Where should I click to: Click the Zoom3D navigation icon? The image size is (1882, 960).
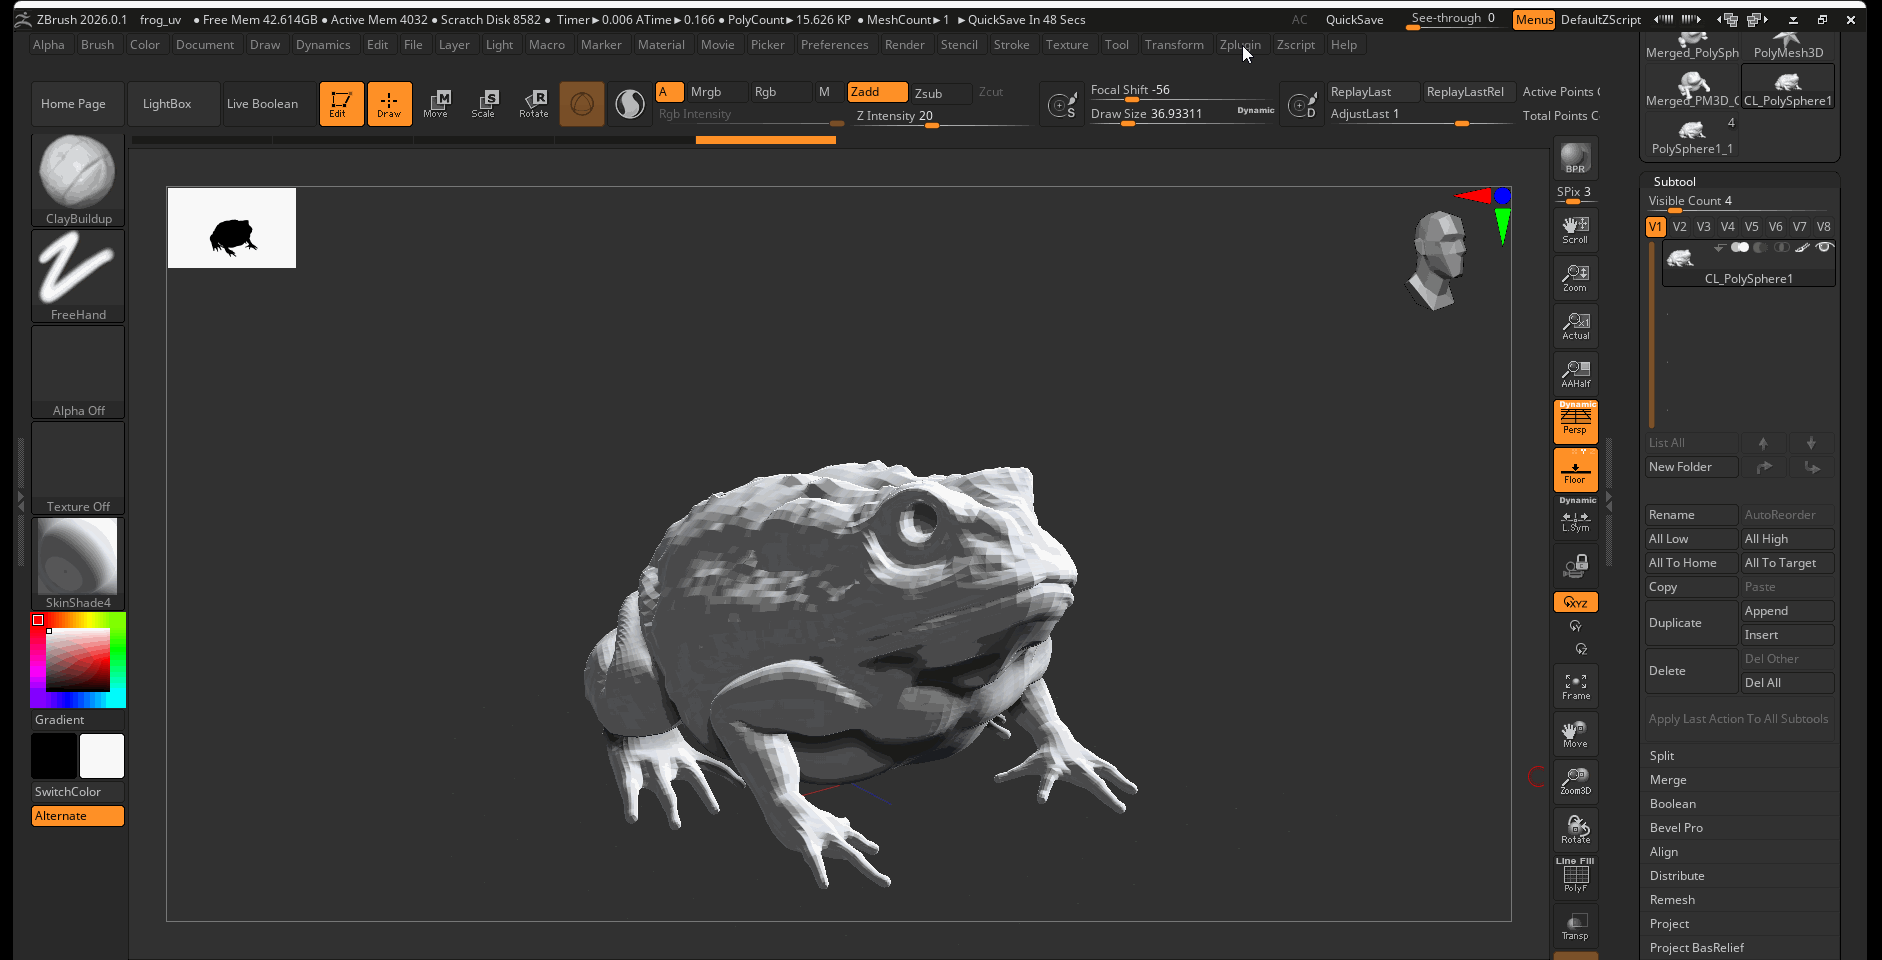click(x=1575, y=781)
